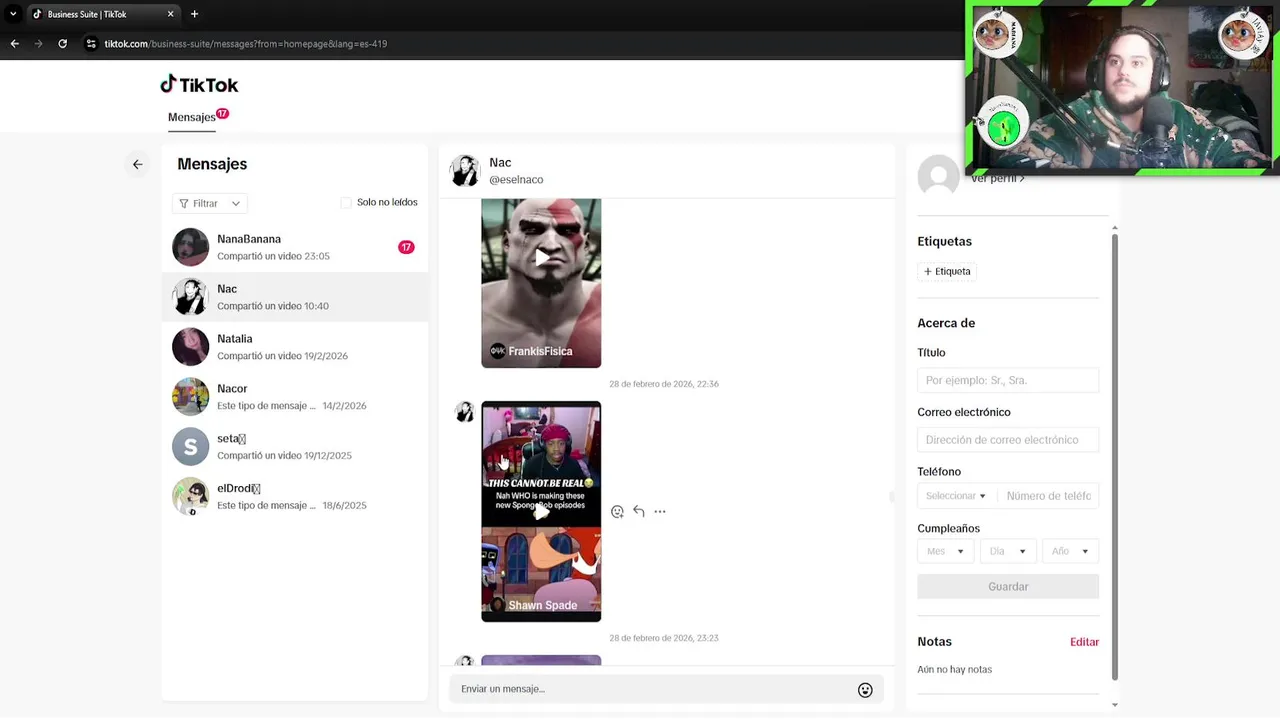
Task: Open the elDrodi conversation
Action: 295,497
